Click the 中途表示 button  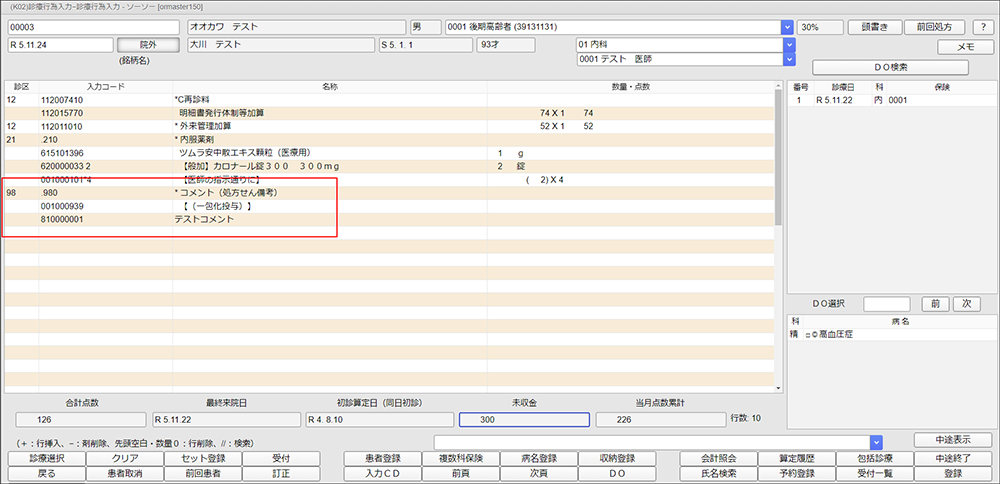tap(953, 440)
